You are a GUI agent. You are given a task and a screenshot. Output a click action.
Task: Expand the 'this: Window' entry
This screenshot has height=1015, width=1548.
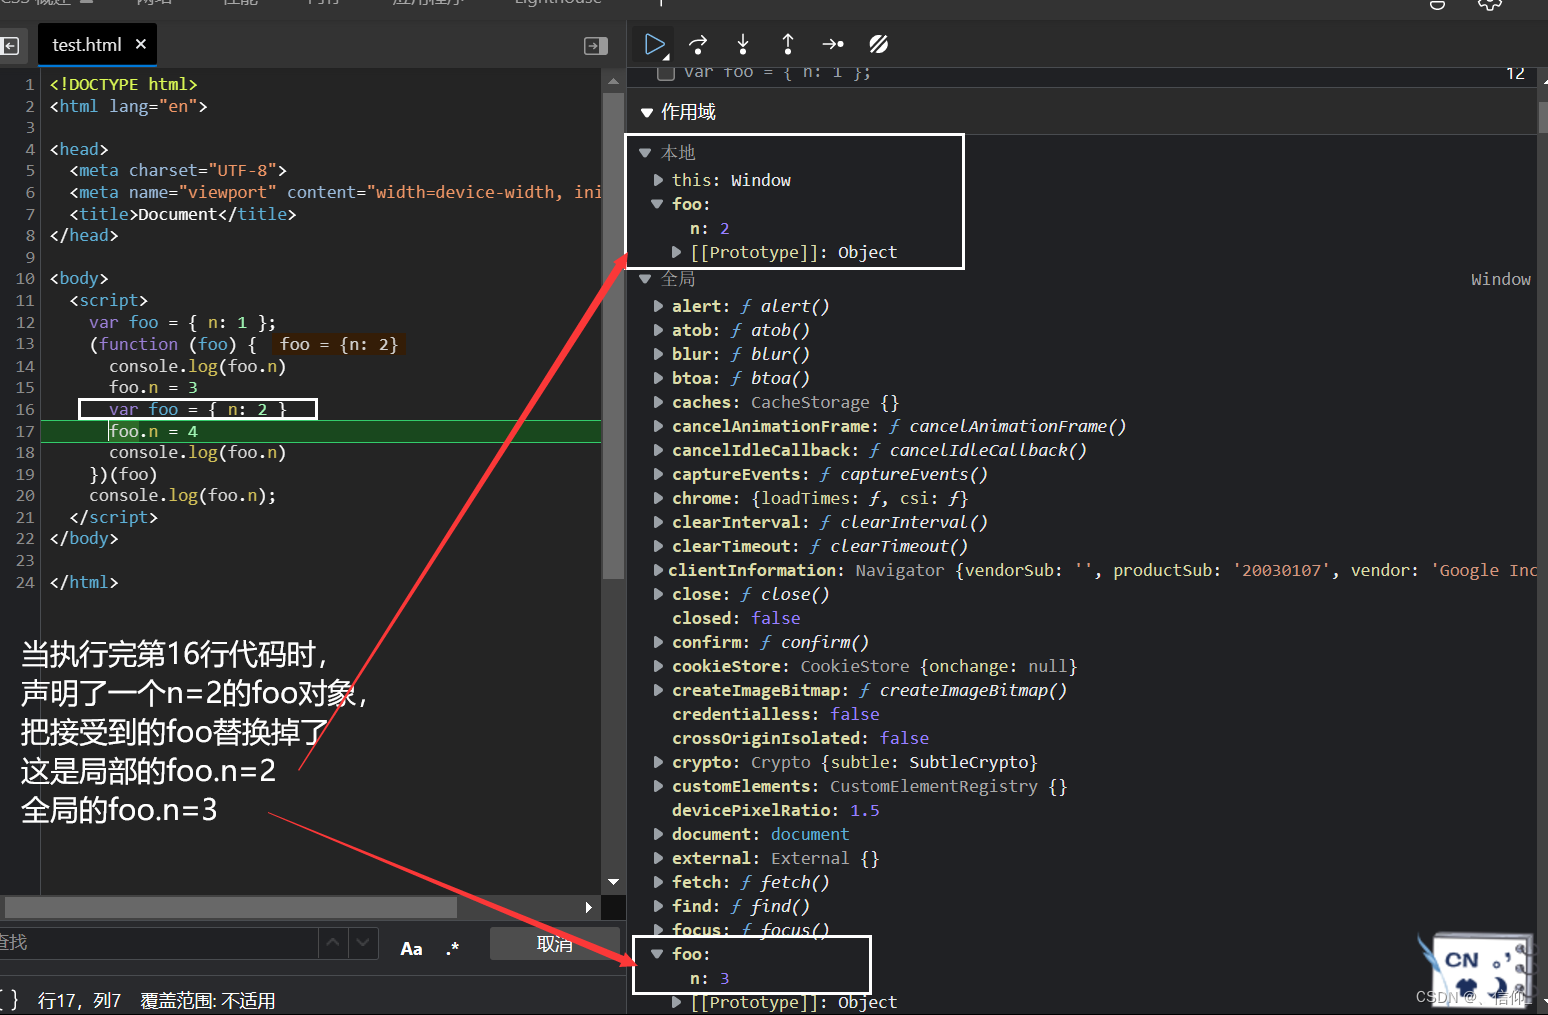pyautogui.click(x=658, y=180)
